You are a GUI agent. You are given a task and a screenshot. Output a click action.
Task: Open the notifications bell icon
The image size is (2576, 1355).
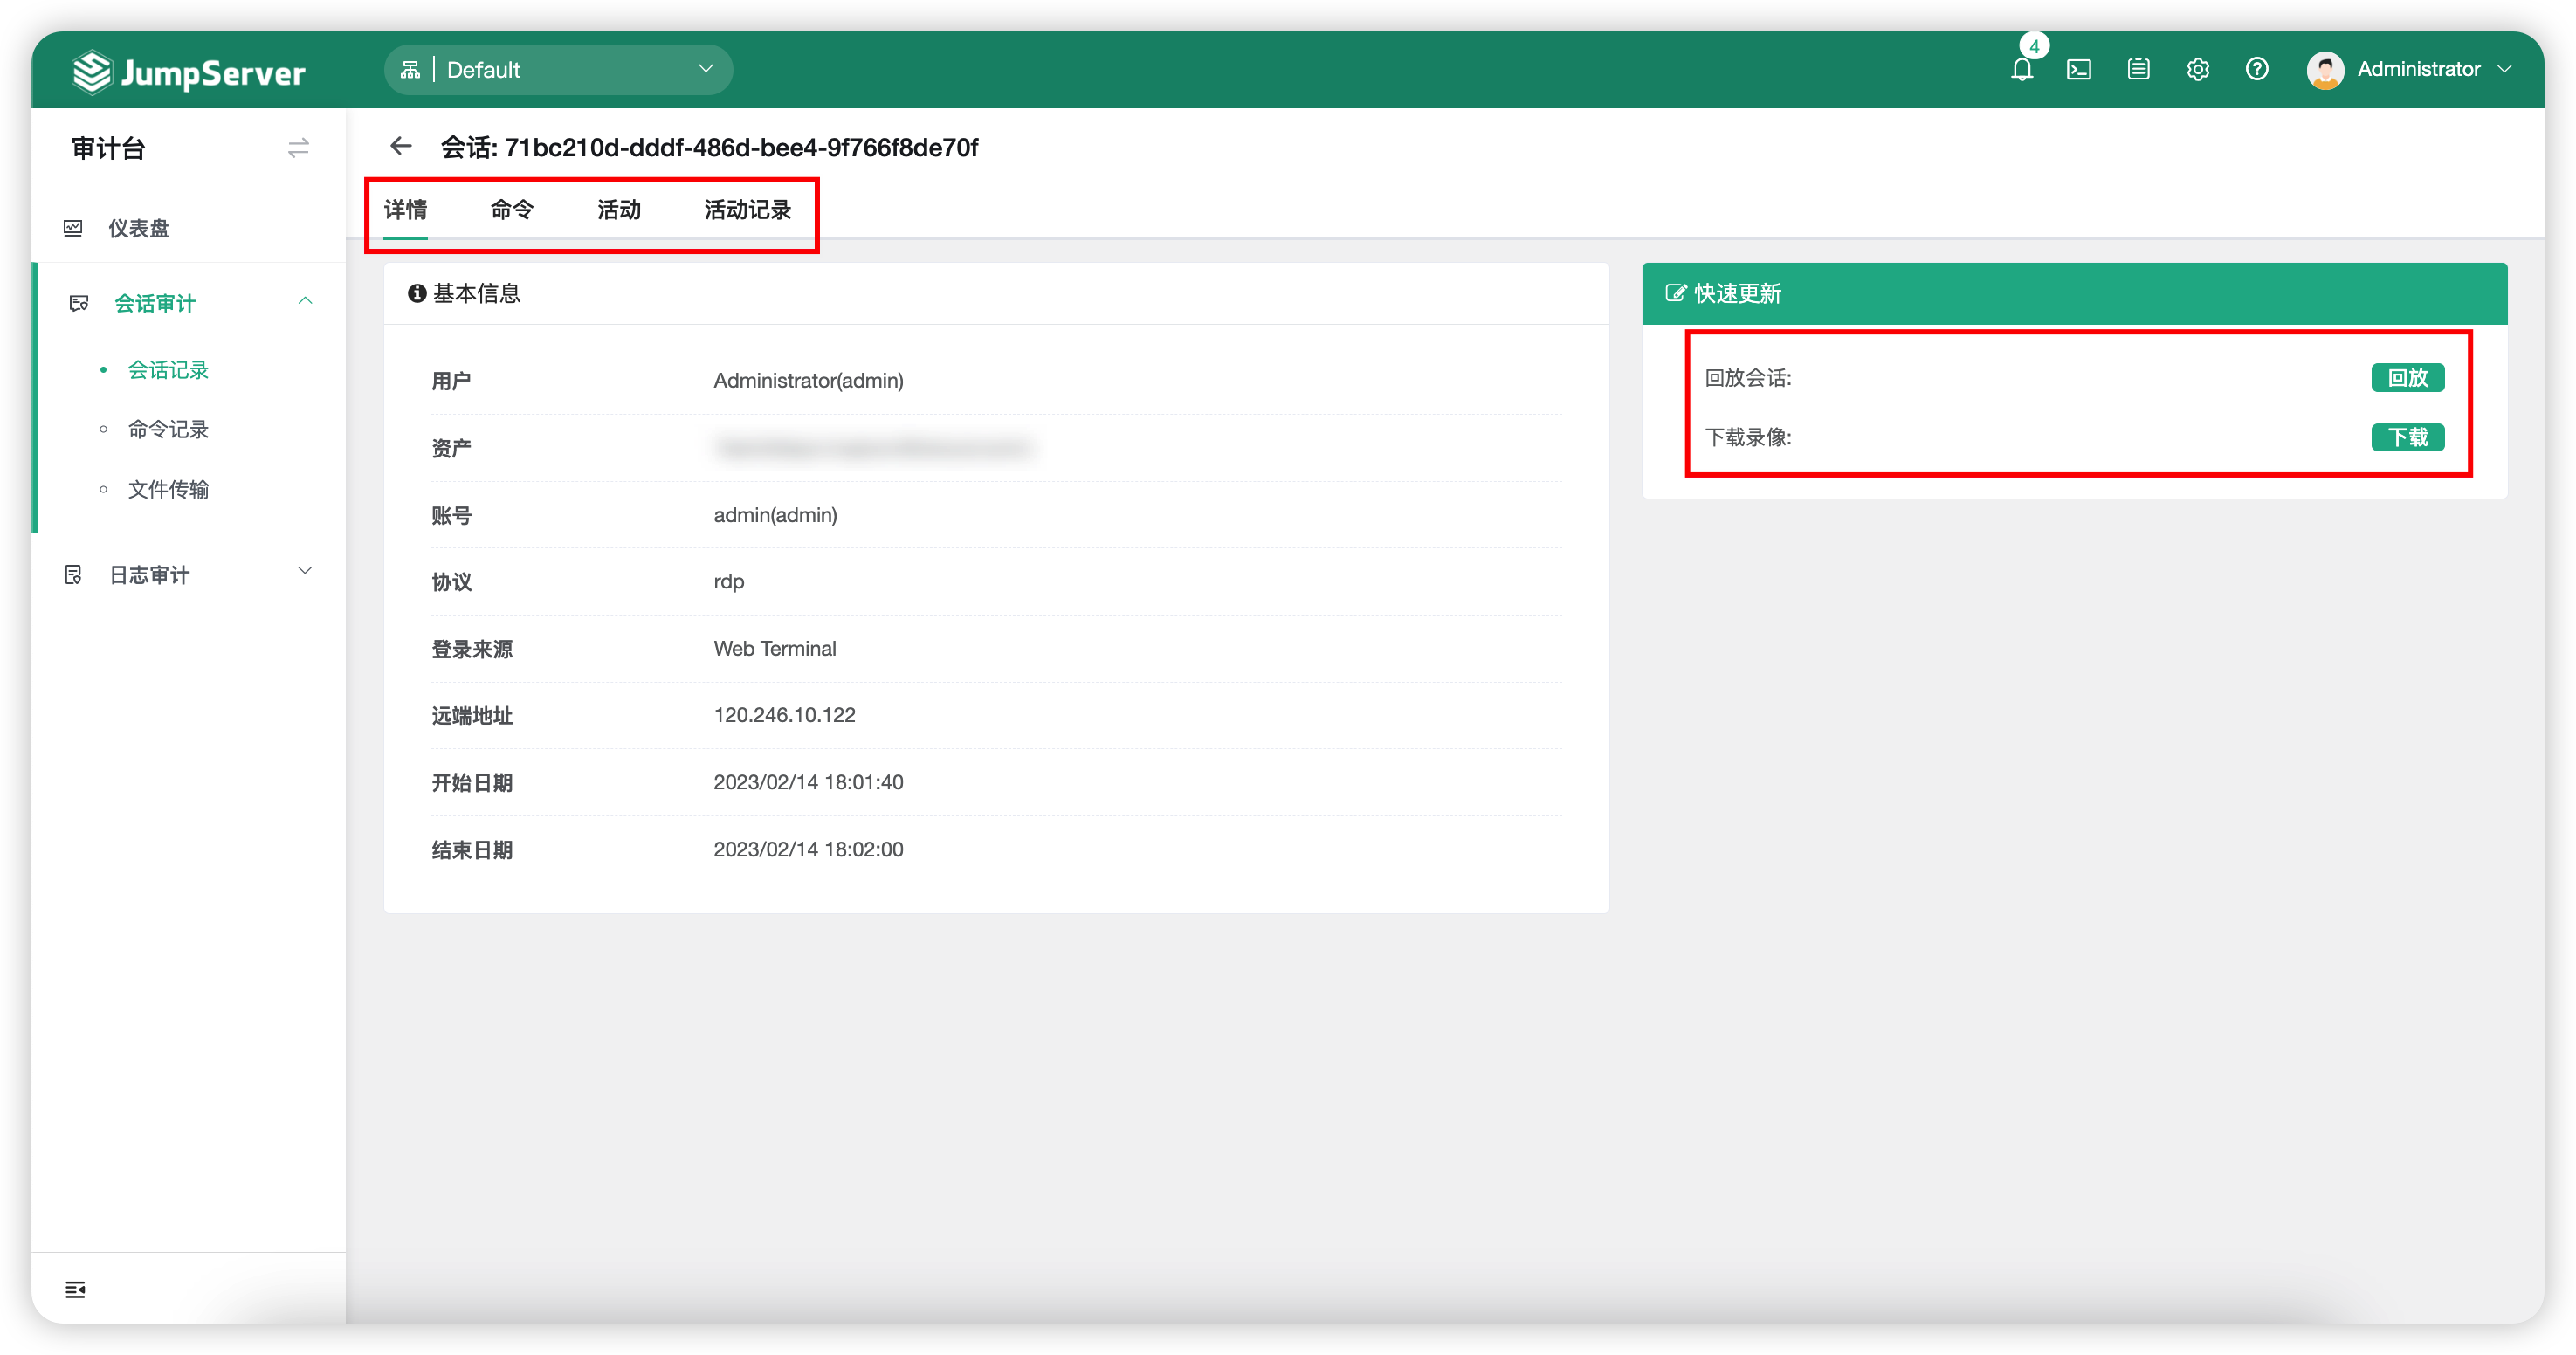coord(2021,70)
